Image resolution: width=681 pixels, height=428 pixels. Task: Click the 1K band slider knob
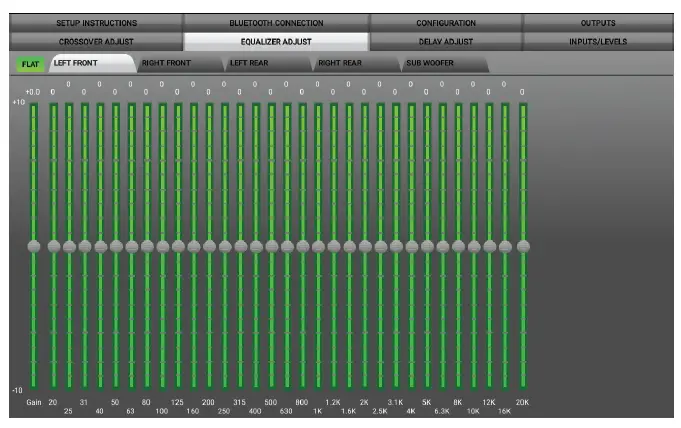[x=318, y=246]
